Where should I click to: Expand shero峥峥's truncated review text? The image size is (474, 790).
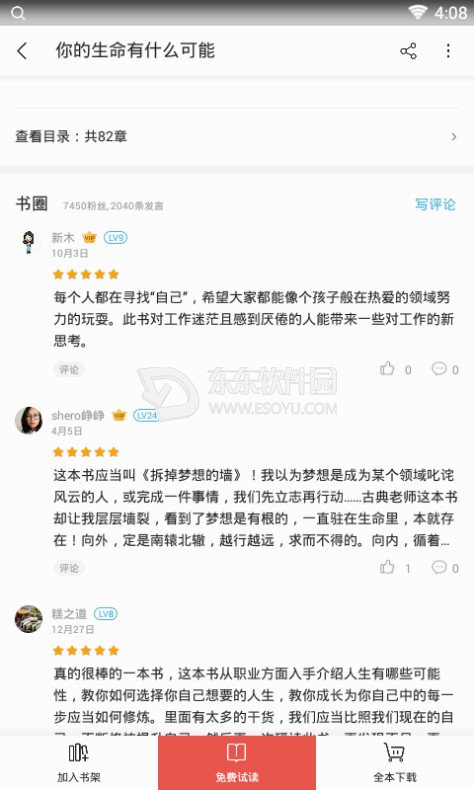point(254,507)
